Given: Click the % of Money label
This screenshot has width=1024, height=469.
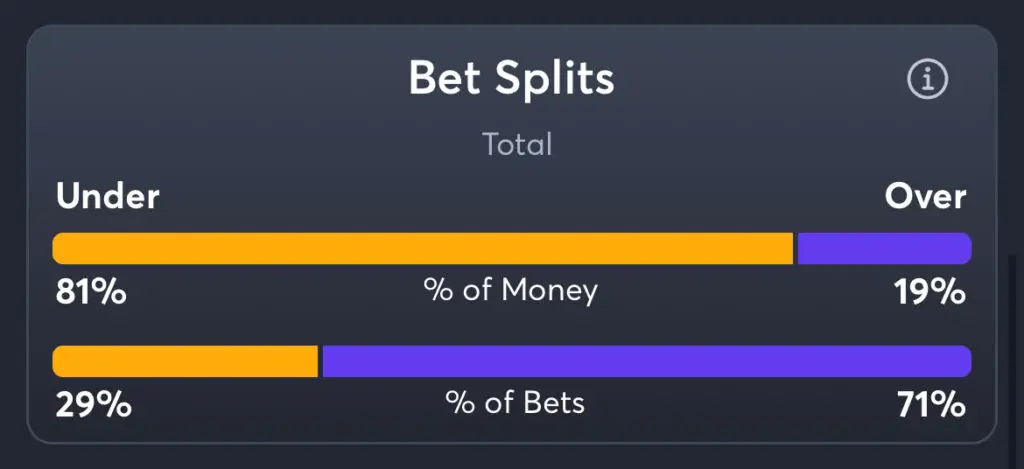Looking at the screenshot, I should [x=510, y=291].
